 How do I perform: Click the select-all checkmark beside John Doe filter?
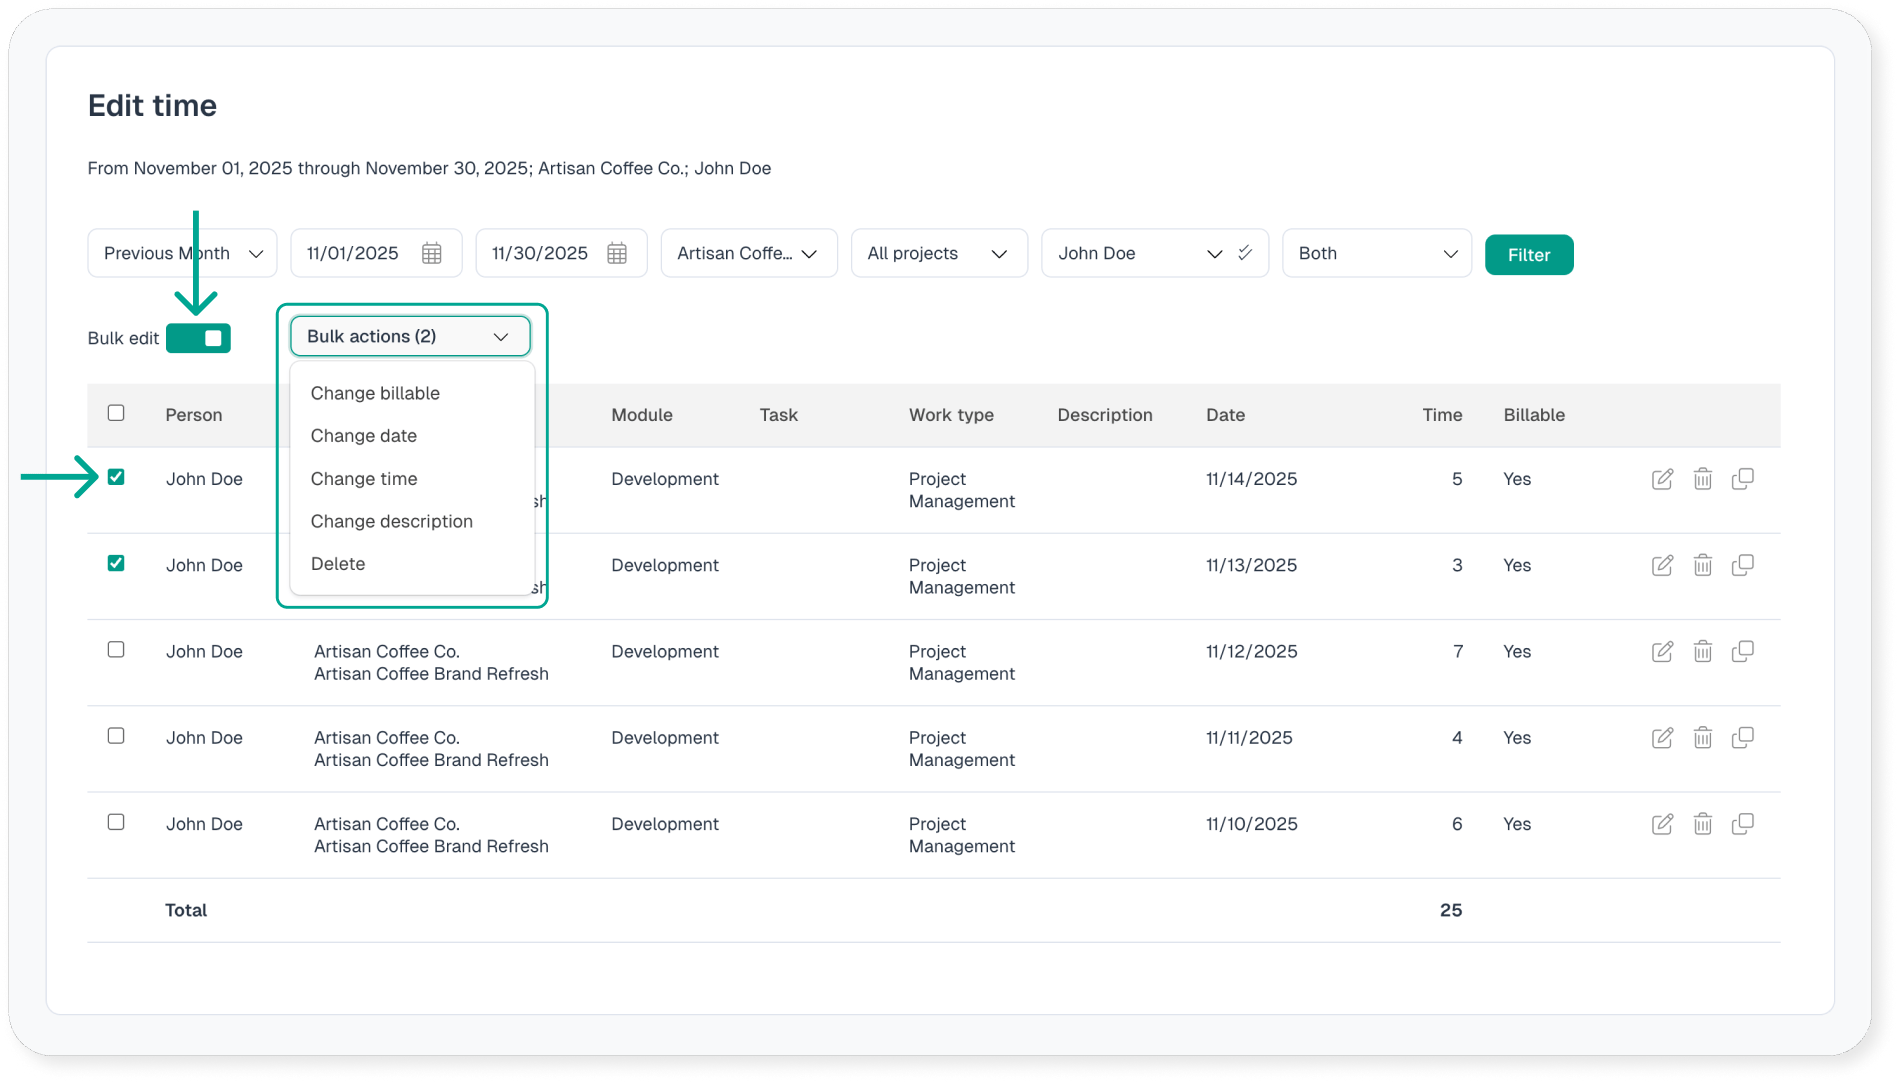coord(1245,253)
